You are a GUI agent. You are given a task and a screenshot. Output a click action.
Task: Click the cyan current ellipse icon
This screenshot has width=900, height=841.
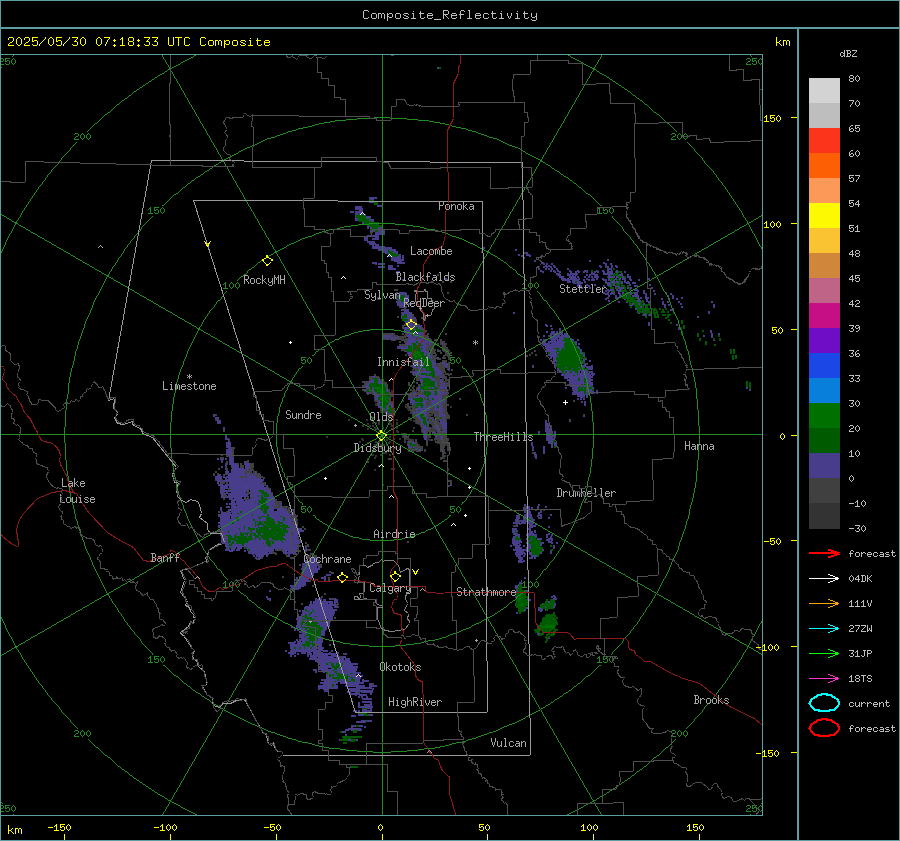(824, 703)
